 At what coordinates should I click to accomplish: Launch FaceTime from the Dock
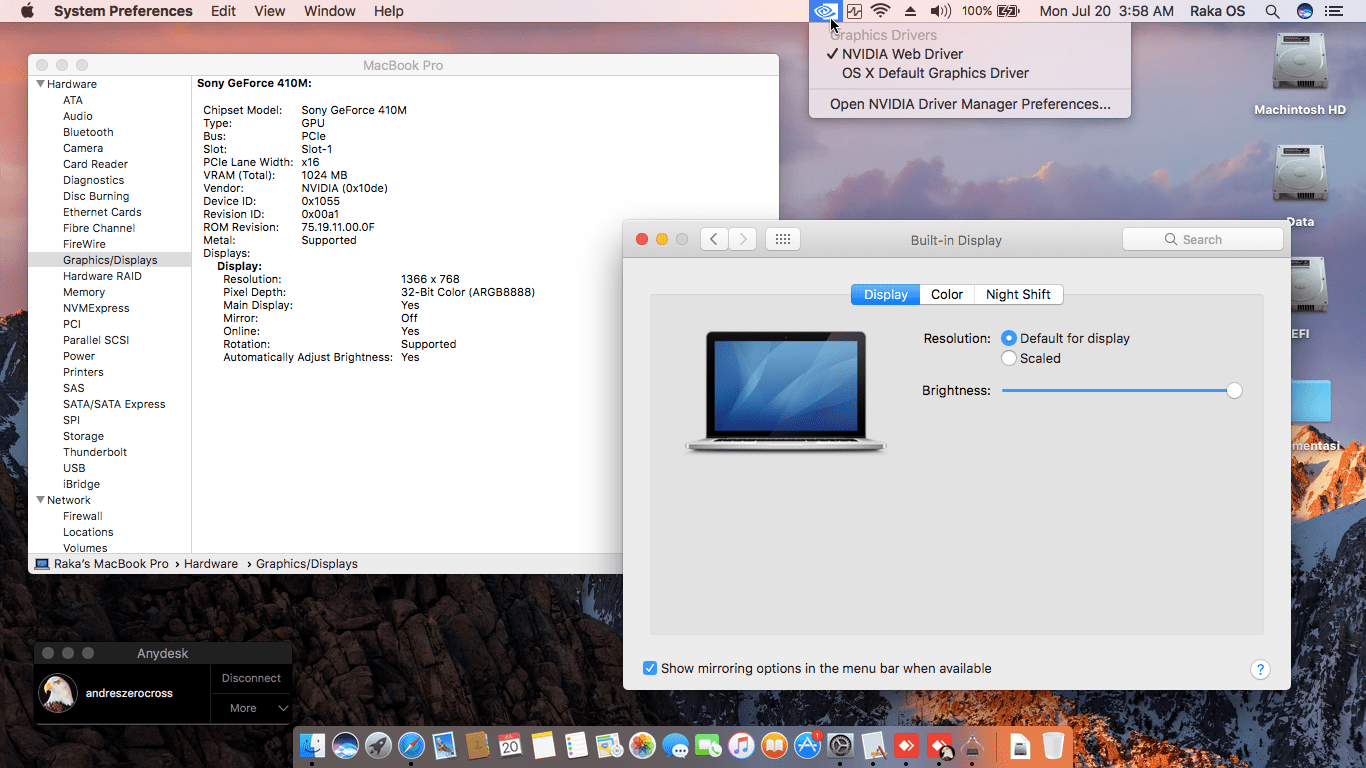[708, 745]
